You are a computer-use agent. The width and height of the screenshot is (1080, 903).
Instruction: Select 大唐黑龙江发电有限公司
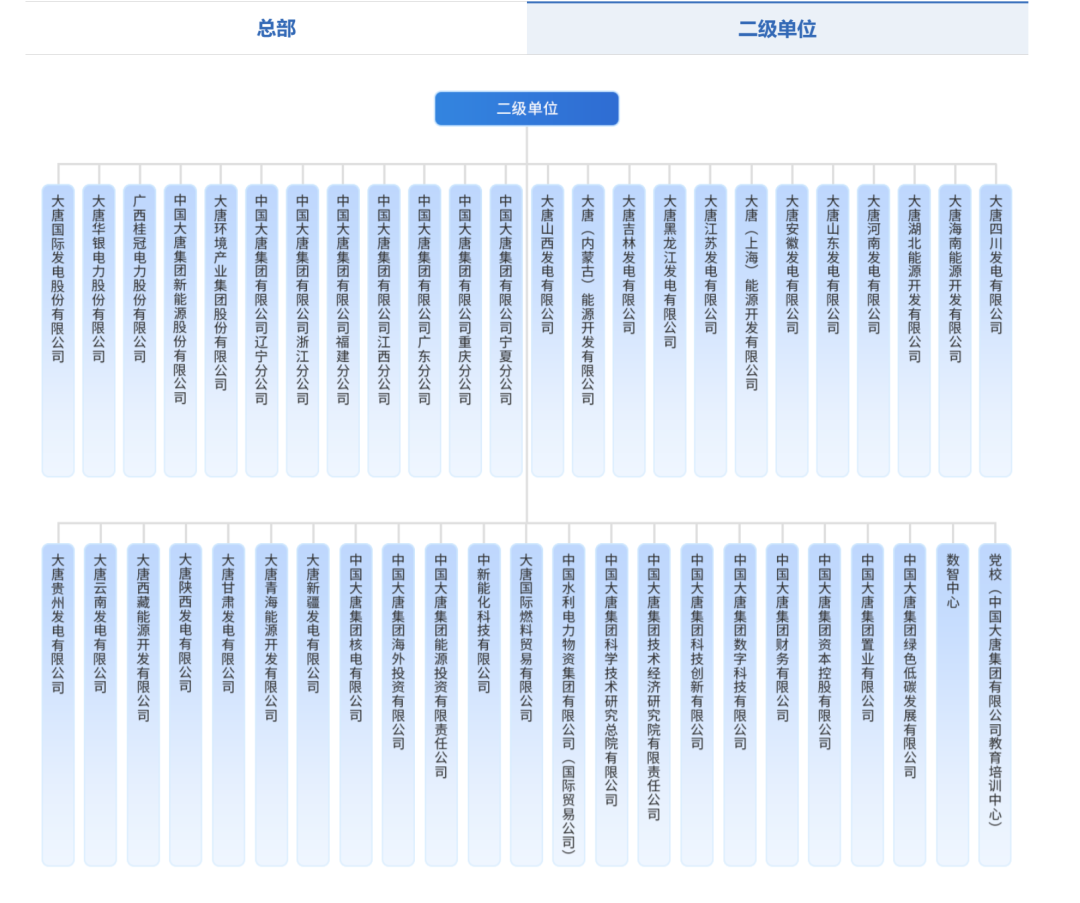tap(669, 331)
